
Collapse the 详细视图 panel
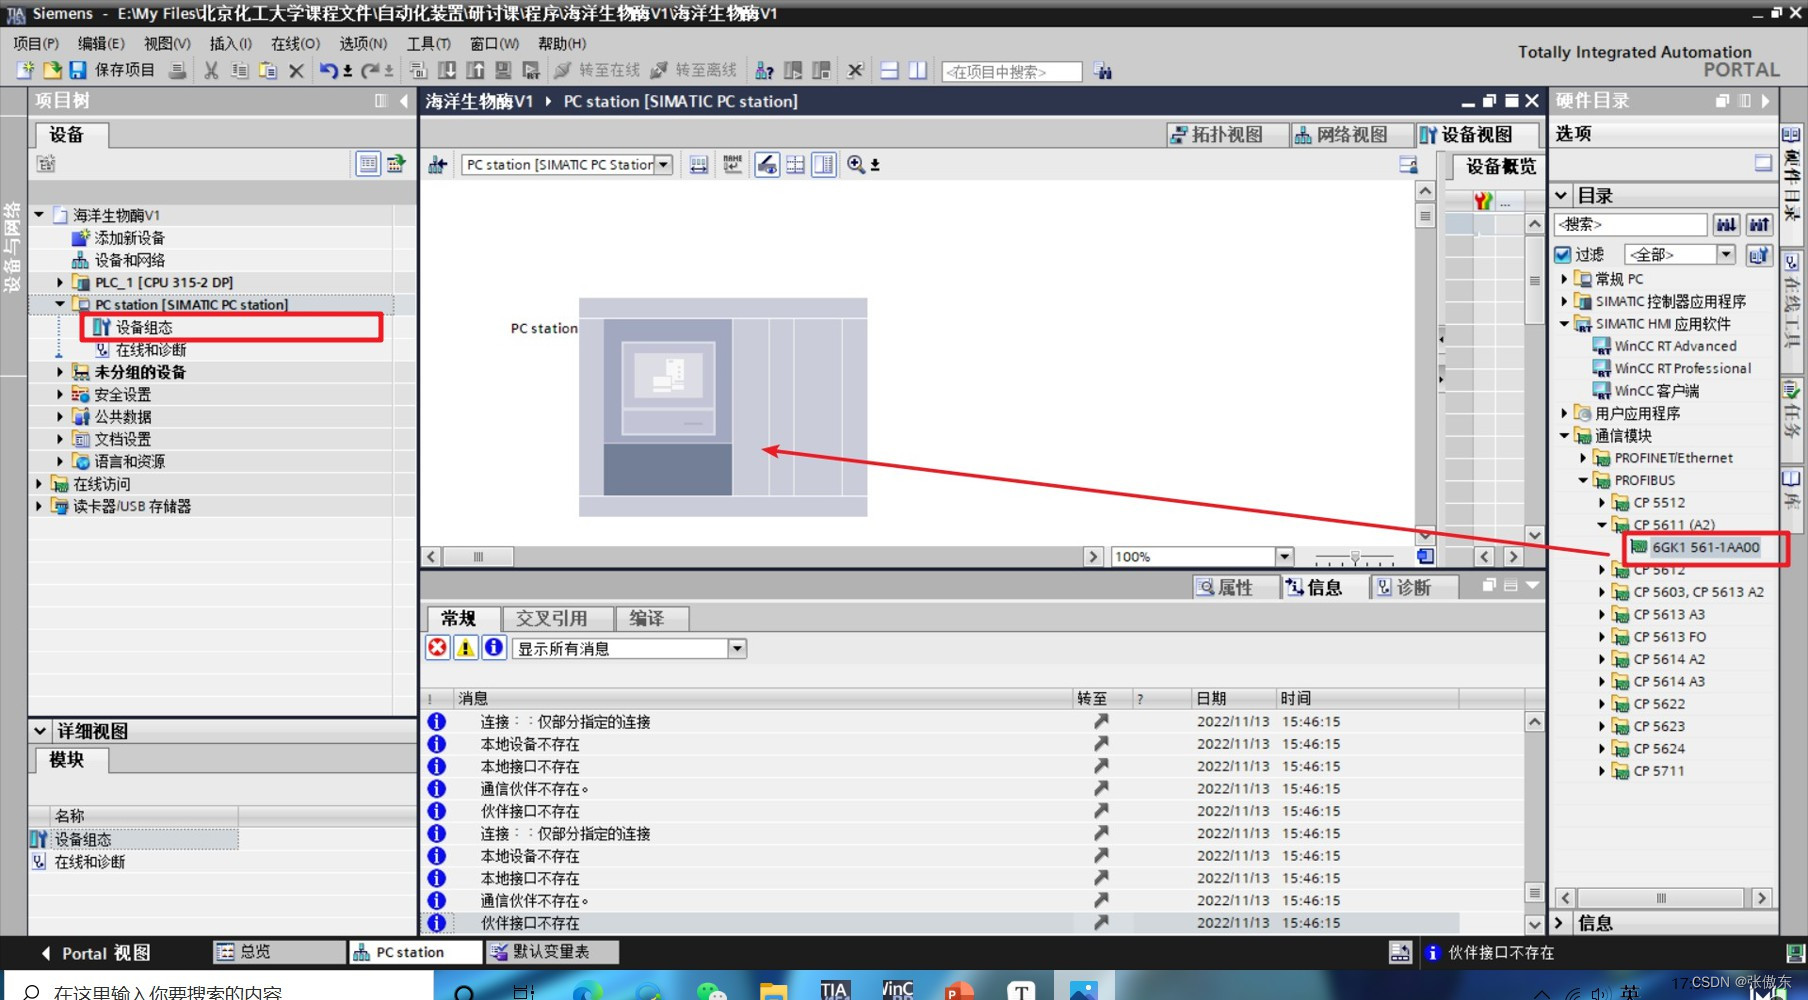(40, 731)
